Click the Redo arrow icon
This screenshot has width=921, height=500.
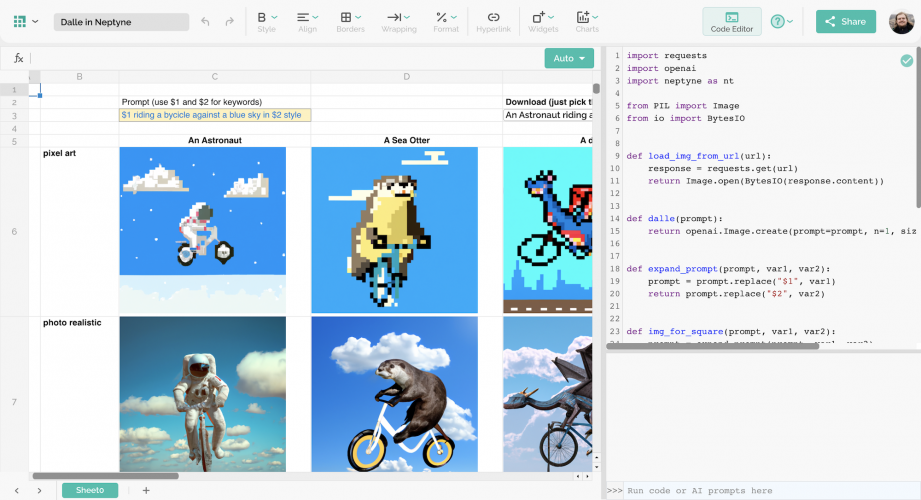(230, 21)
